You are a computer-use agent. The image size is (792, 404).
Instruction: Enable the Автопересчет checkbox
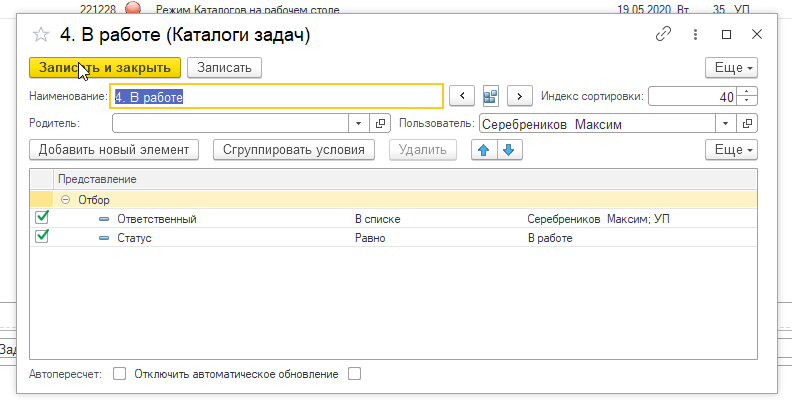[119, 374]
